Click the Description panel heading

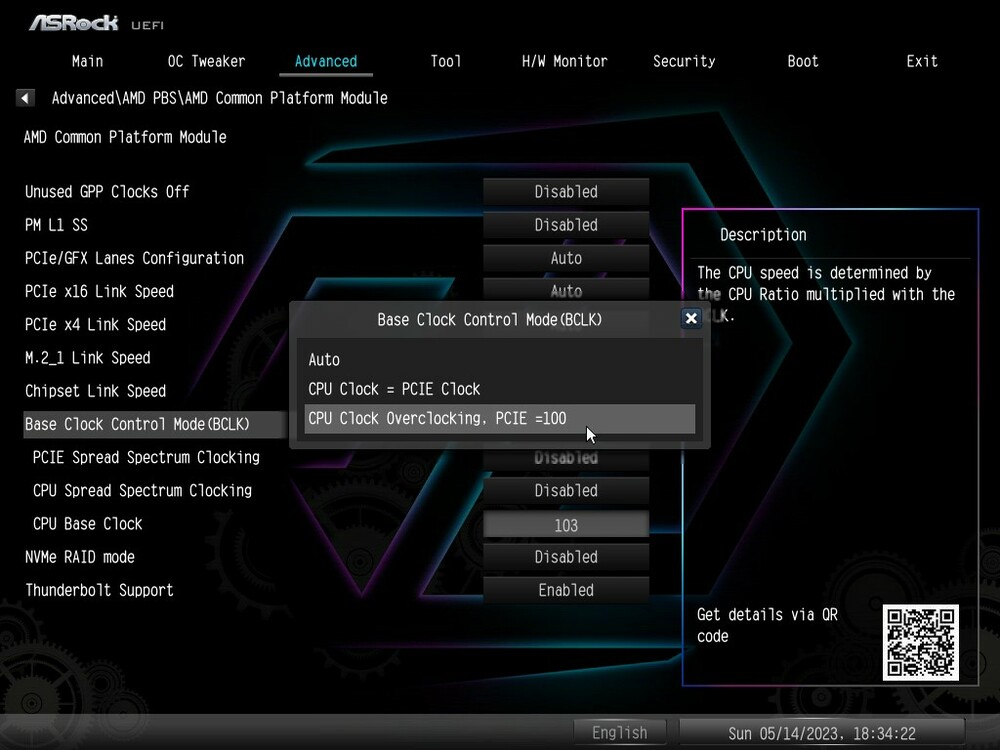click(763, 235)
